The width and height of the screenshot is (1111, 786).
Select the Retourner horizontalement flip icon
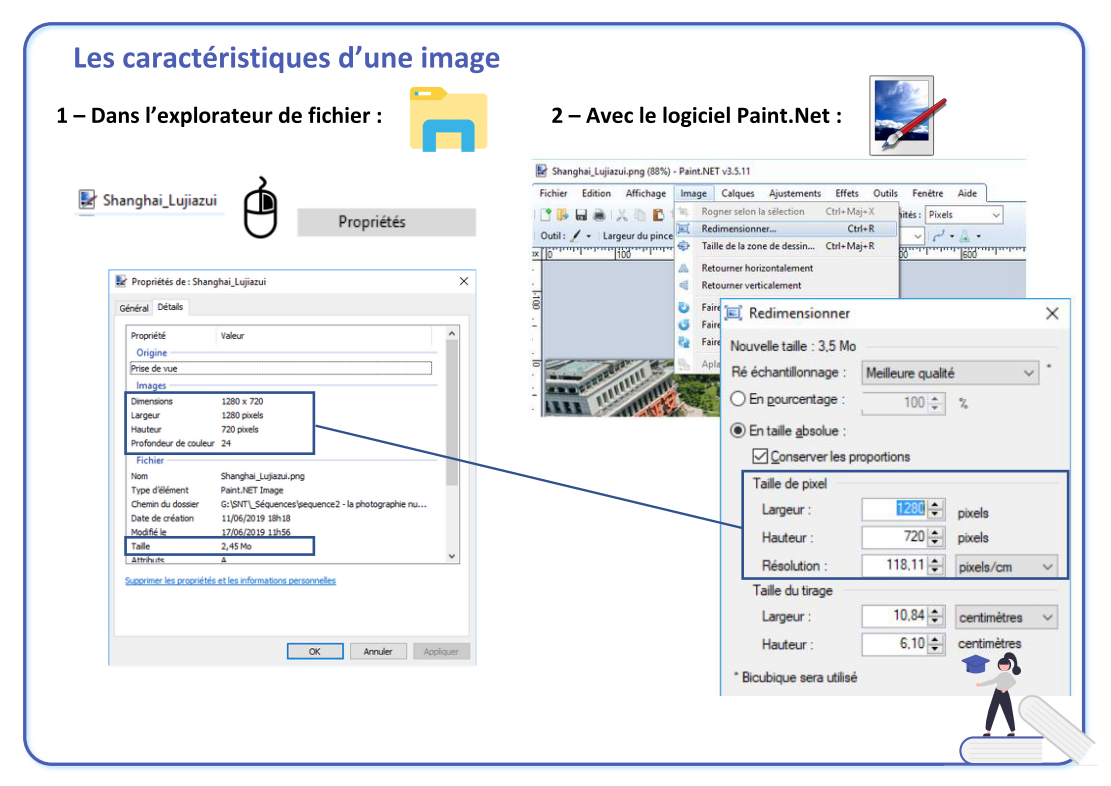click(681, 268)
